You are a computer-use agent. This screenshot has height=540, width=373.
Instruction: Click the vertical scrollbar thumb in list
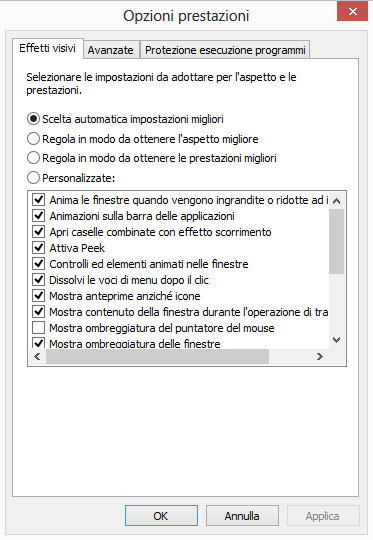point(336,241)
